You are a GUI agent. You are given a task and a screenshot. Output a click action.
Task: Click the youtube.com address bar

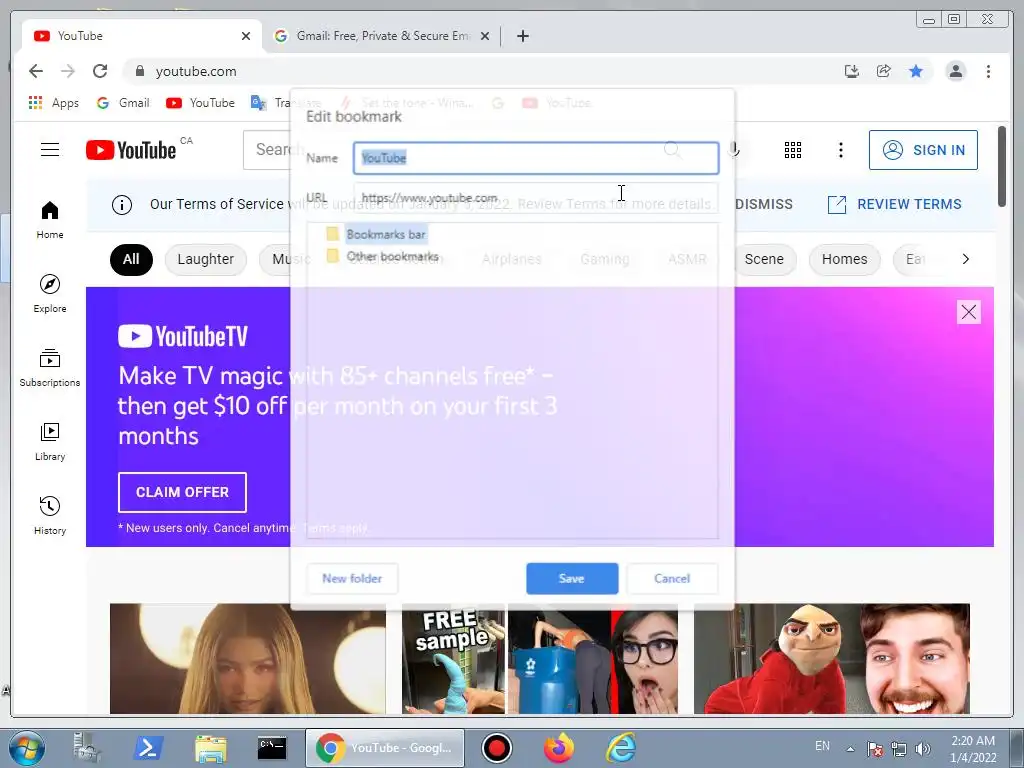pyautogui.click(x=477, y=71)
